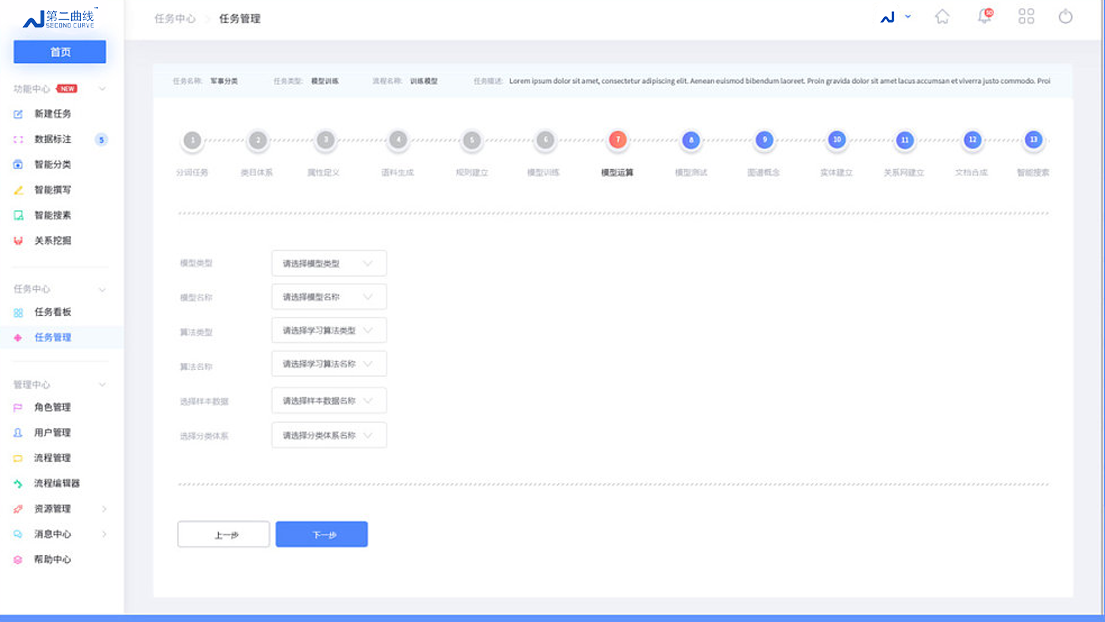The width and height of the screenshot is (1105, 622).
Task: Collapse the 功能中心 section chevron
Action: [x=102, y=89]
